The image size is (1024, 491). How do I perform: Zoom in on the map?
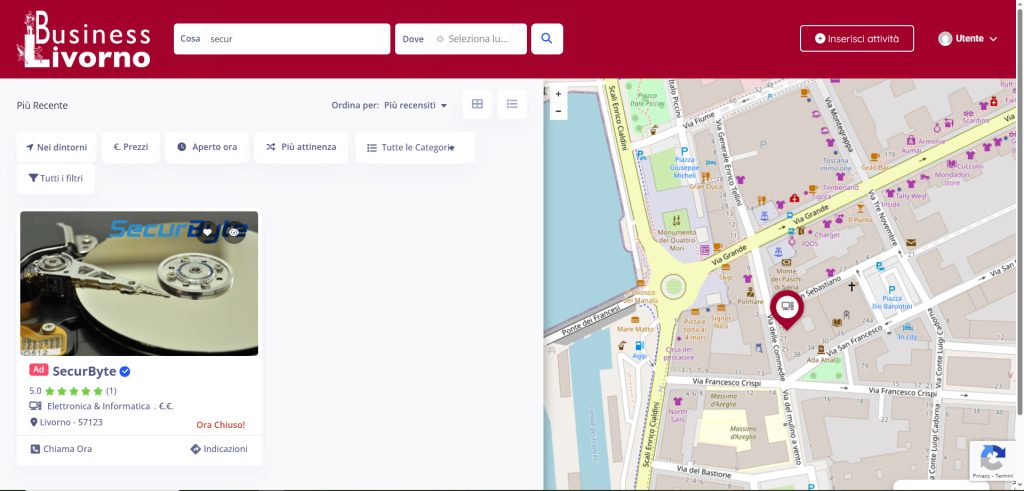(x=558, y=94)
